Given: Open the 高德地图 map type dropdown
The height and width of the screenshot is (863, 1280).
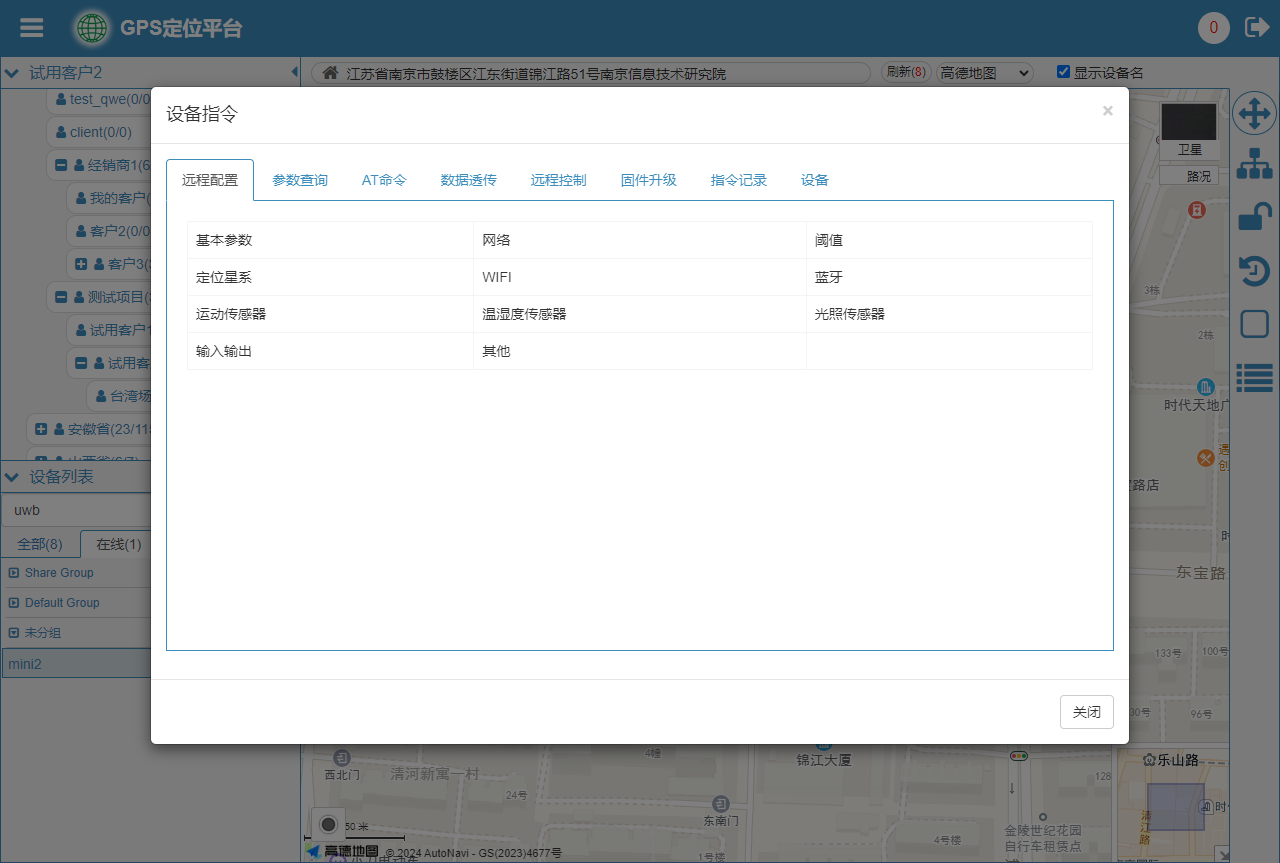Looking at the screenshot, I should [x=985, y=73].
